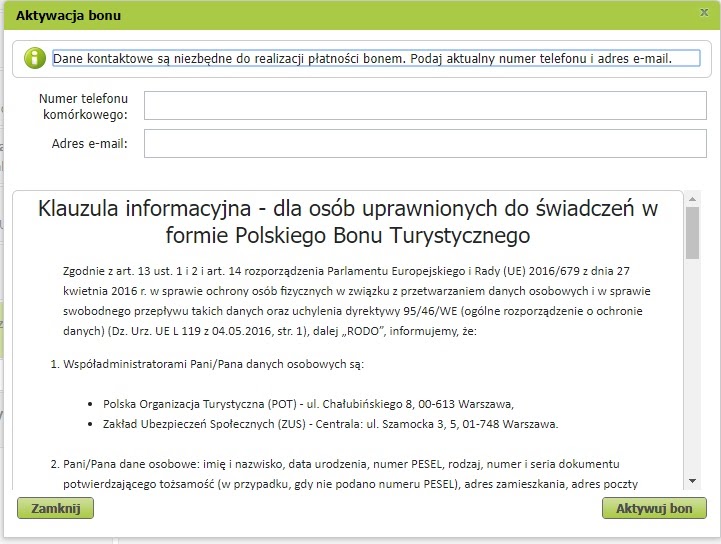Click the 'Aktywacja bonu' dialog title

coord(69,15)
